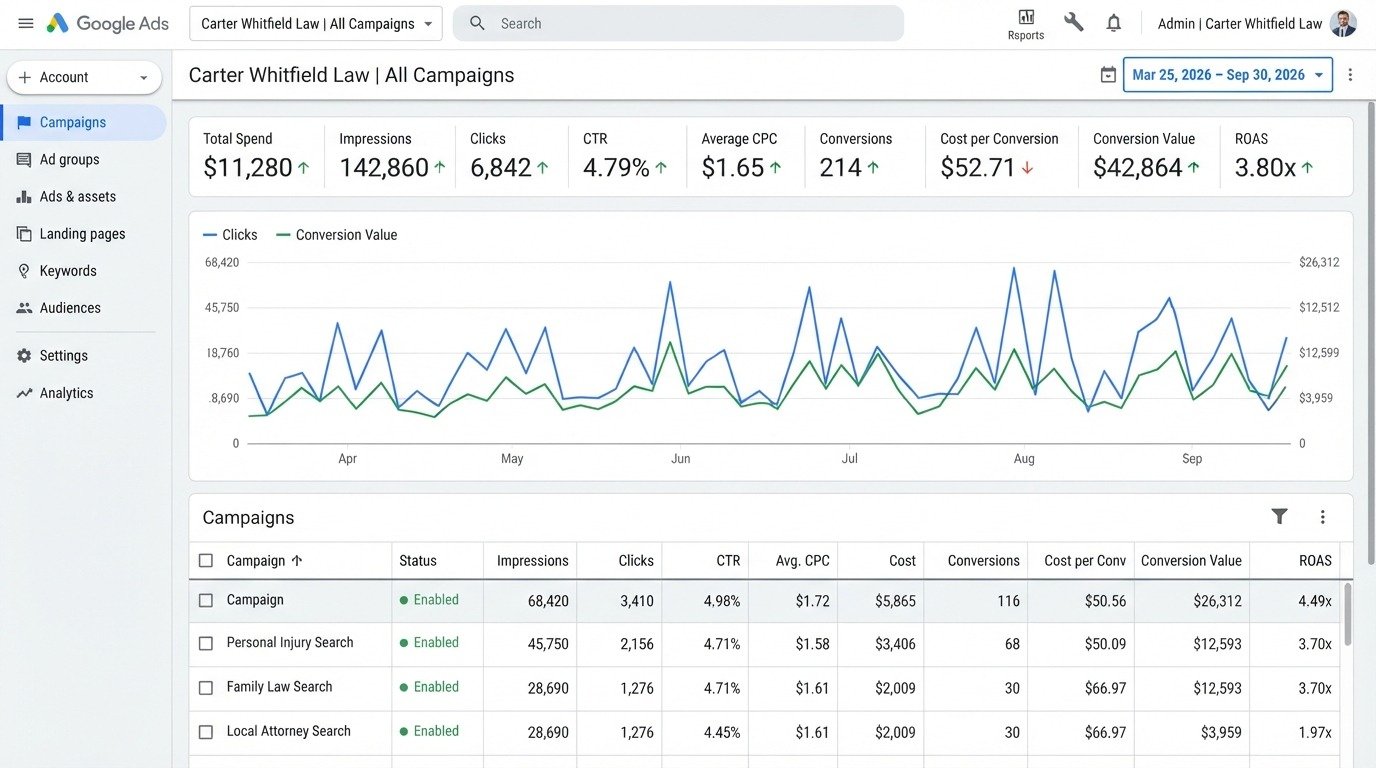Sort by Status column header
The width and height of the screenshot is (1376, 768).
tap(418, 560)
